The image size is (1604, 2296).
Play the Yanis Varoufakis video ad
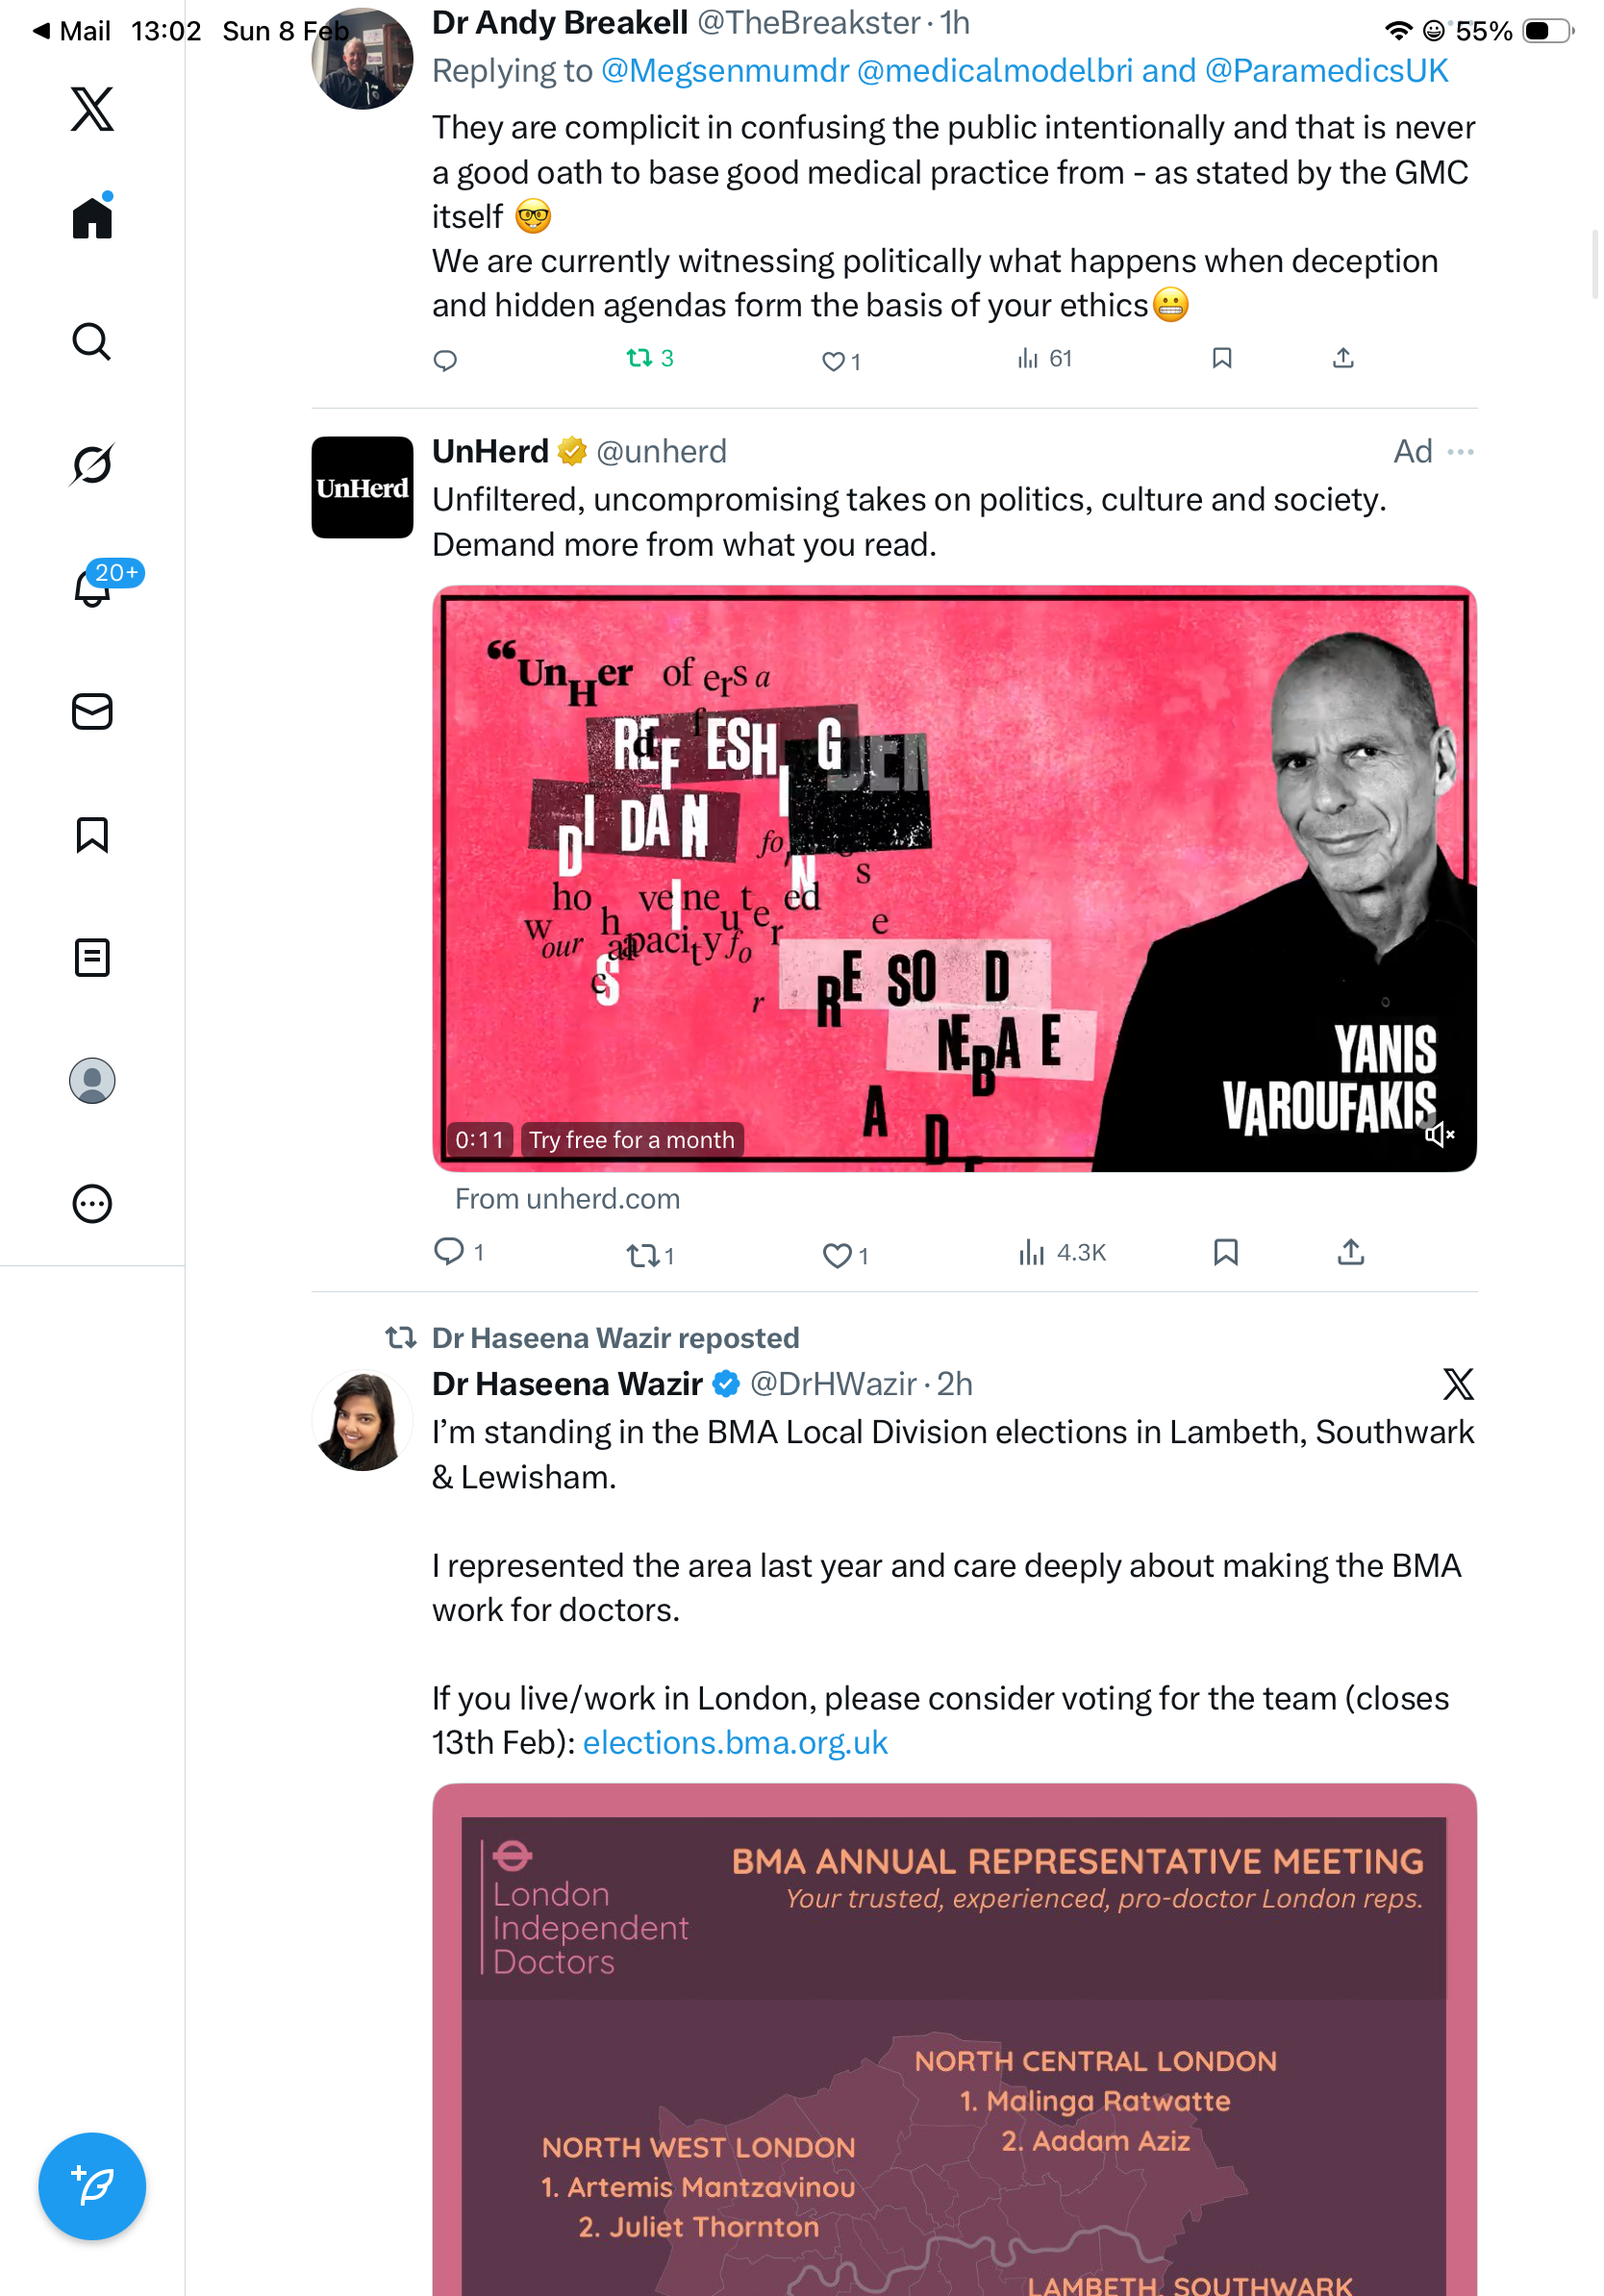click(954, 878)
